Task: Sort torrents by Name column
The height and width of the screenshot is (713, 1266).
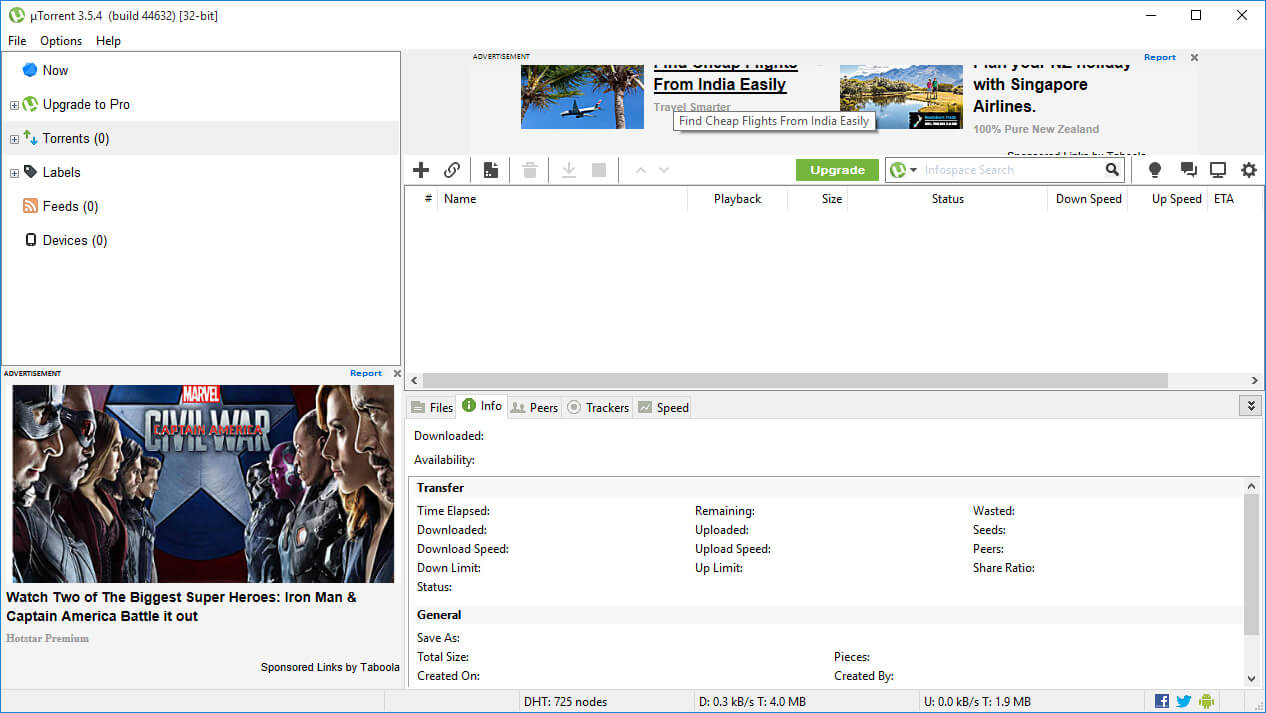Action: pyautogui.click(x=563, y=199)
